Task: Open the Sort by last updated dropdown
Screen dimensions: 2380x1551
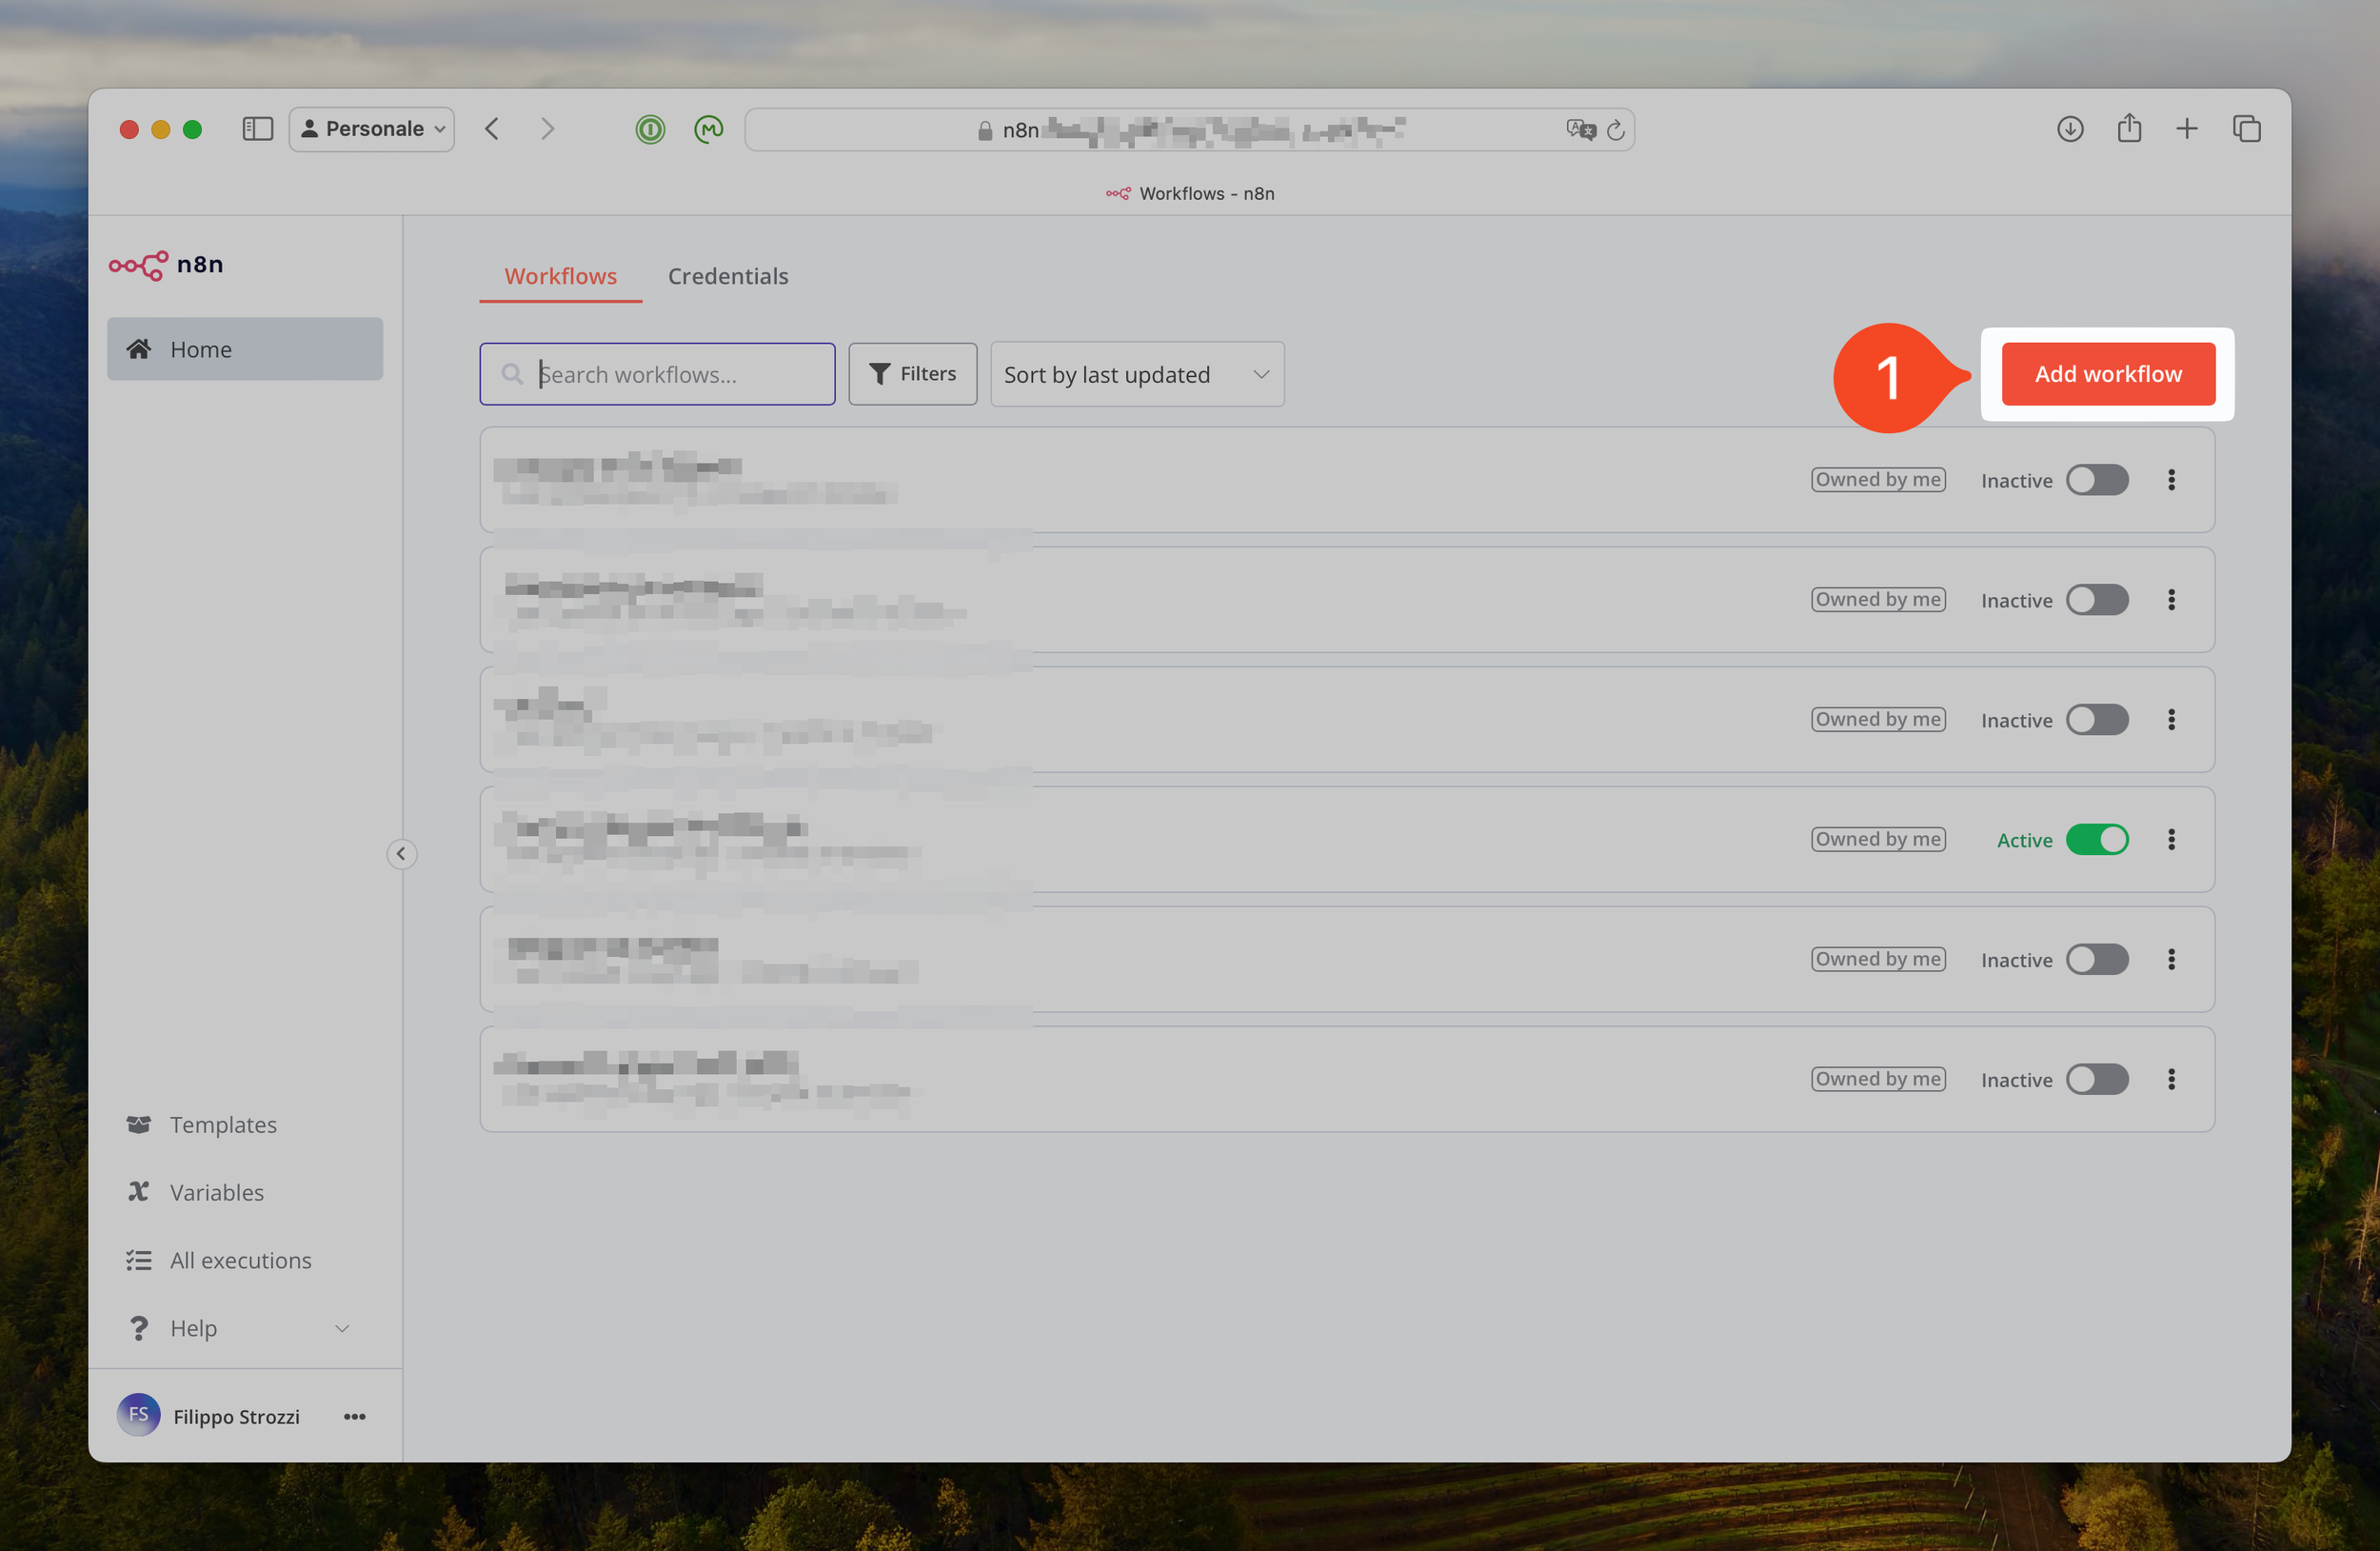Action: click(x=1136, y=374)
